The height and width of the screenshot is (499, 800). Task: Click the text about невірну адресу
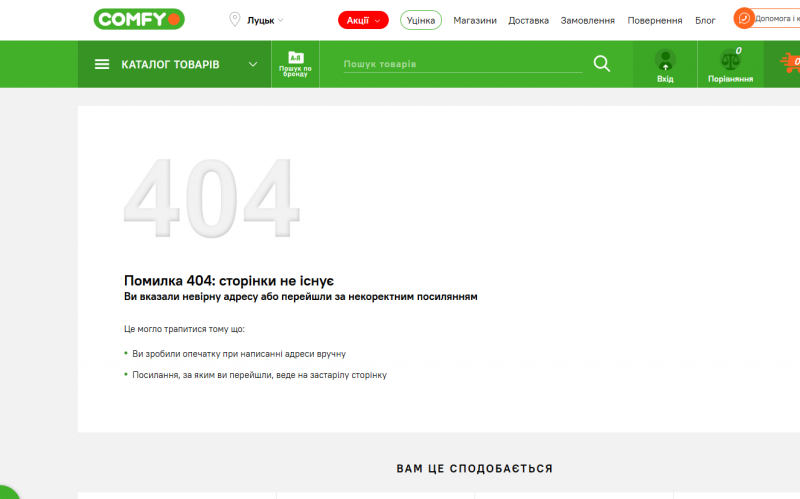pyautogui.click(x=301, y=297)
